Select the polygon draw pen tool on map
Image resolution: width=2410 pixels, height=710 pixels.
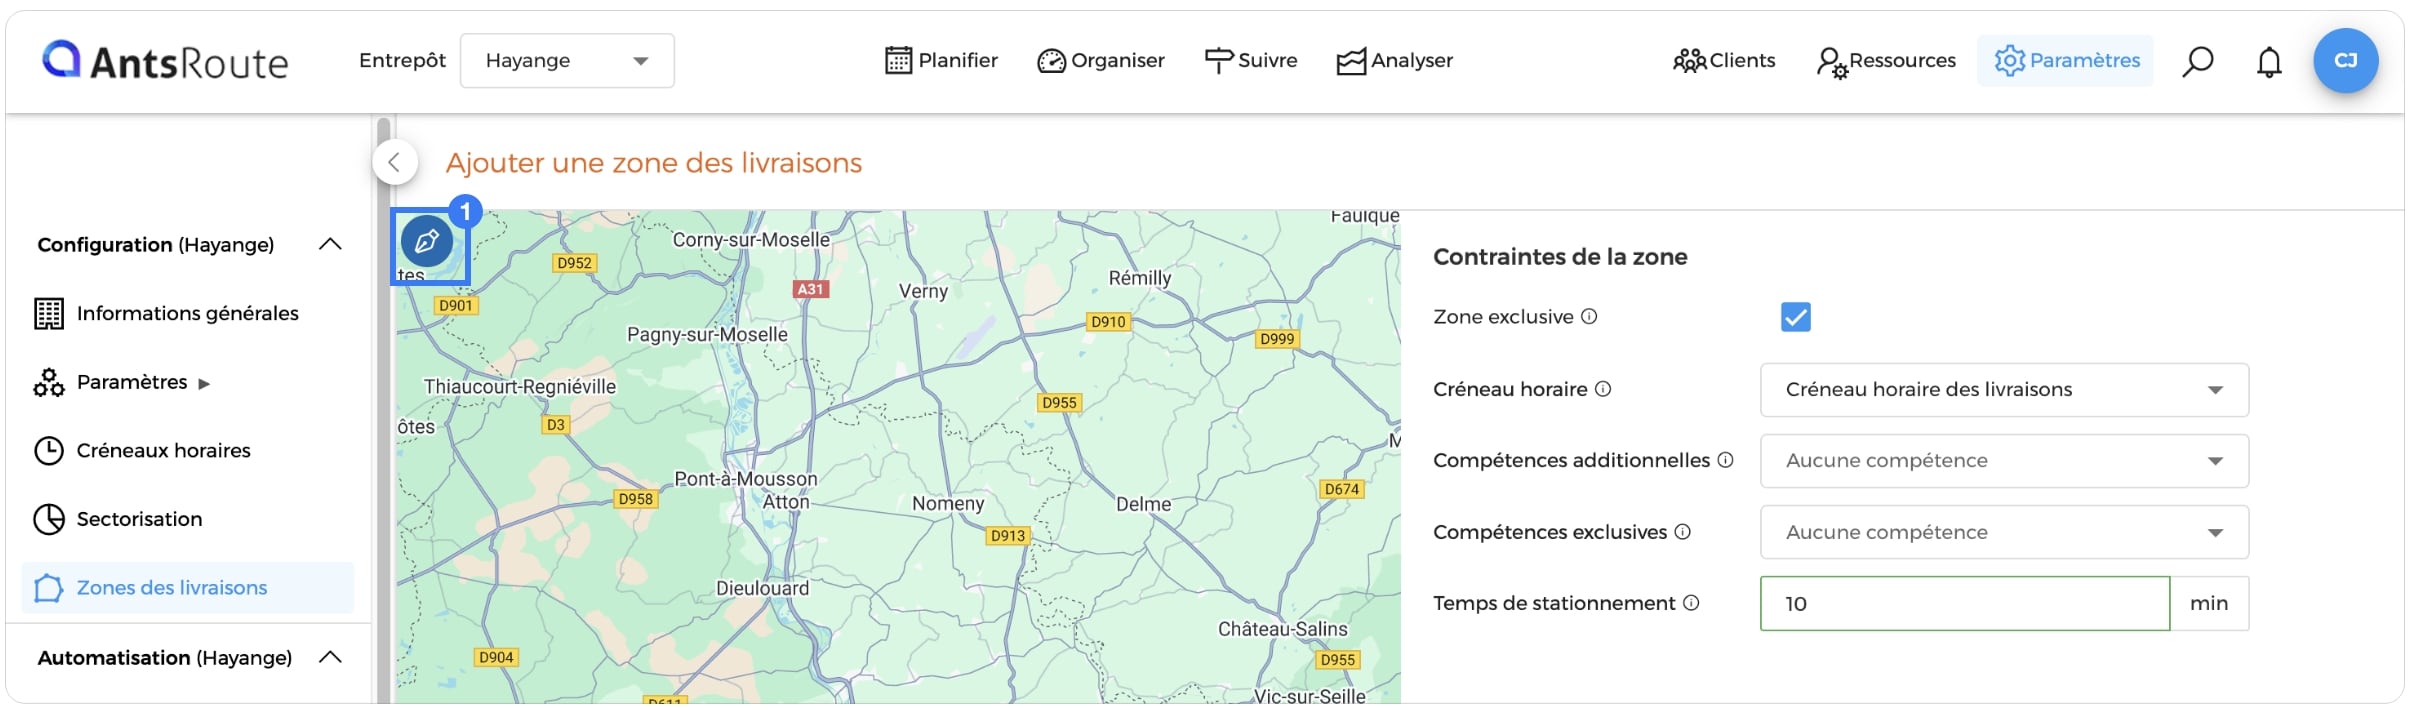pyautogui.click(x=427, y=241)
